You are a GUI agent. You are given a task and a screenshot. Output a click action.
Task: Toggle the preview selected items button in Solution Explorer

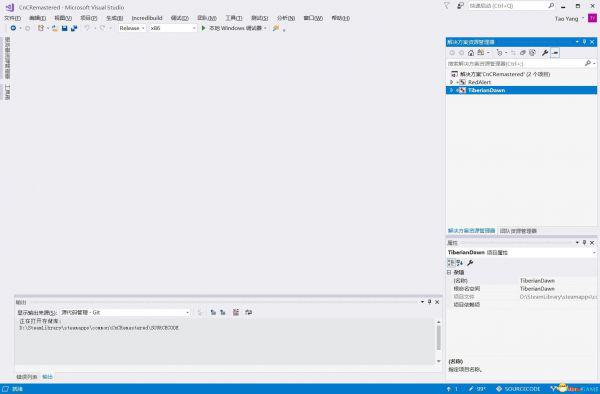555,53
